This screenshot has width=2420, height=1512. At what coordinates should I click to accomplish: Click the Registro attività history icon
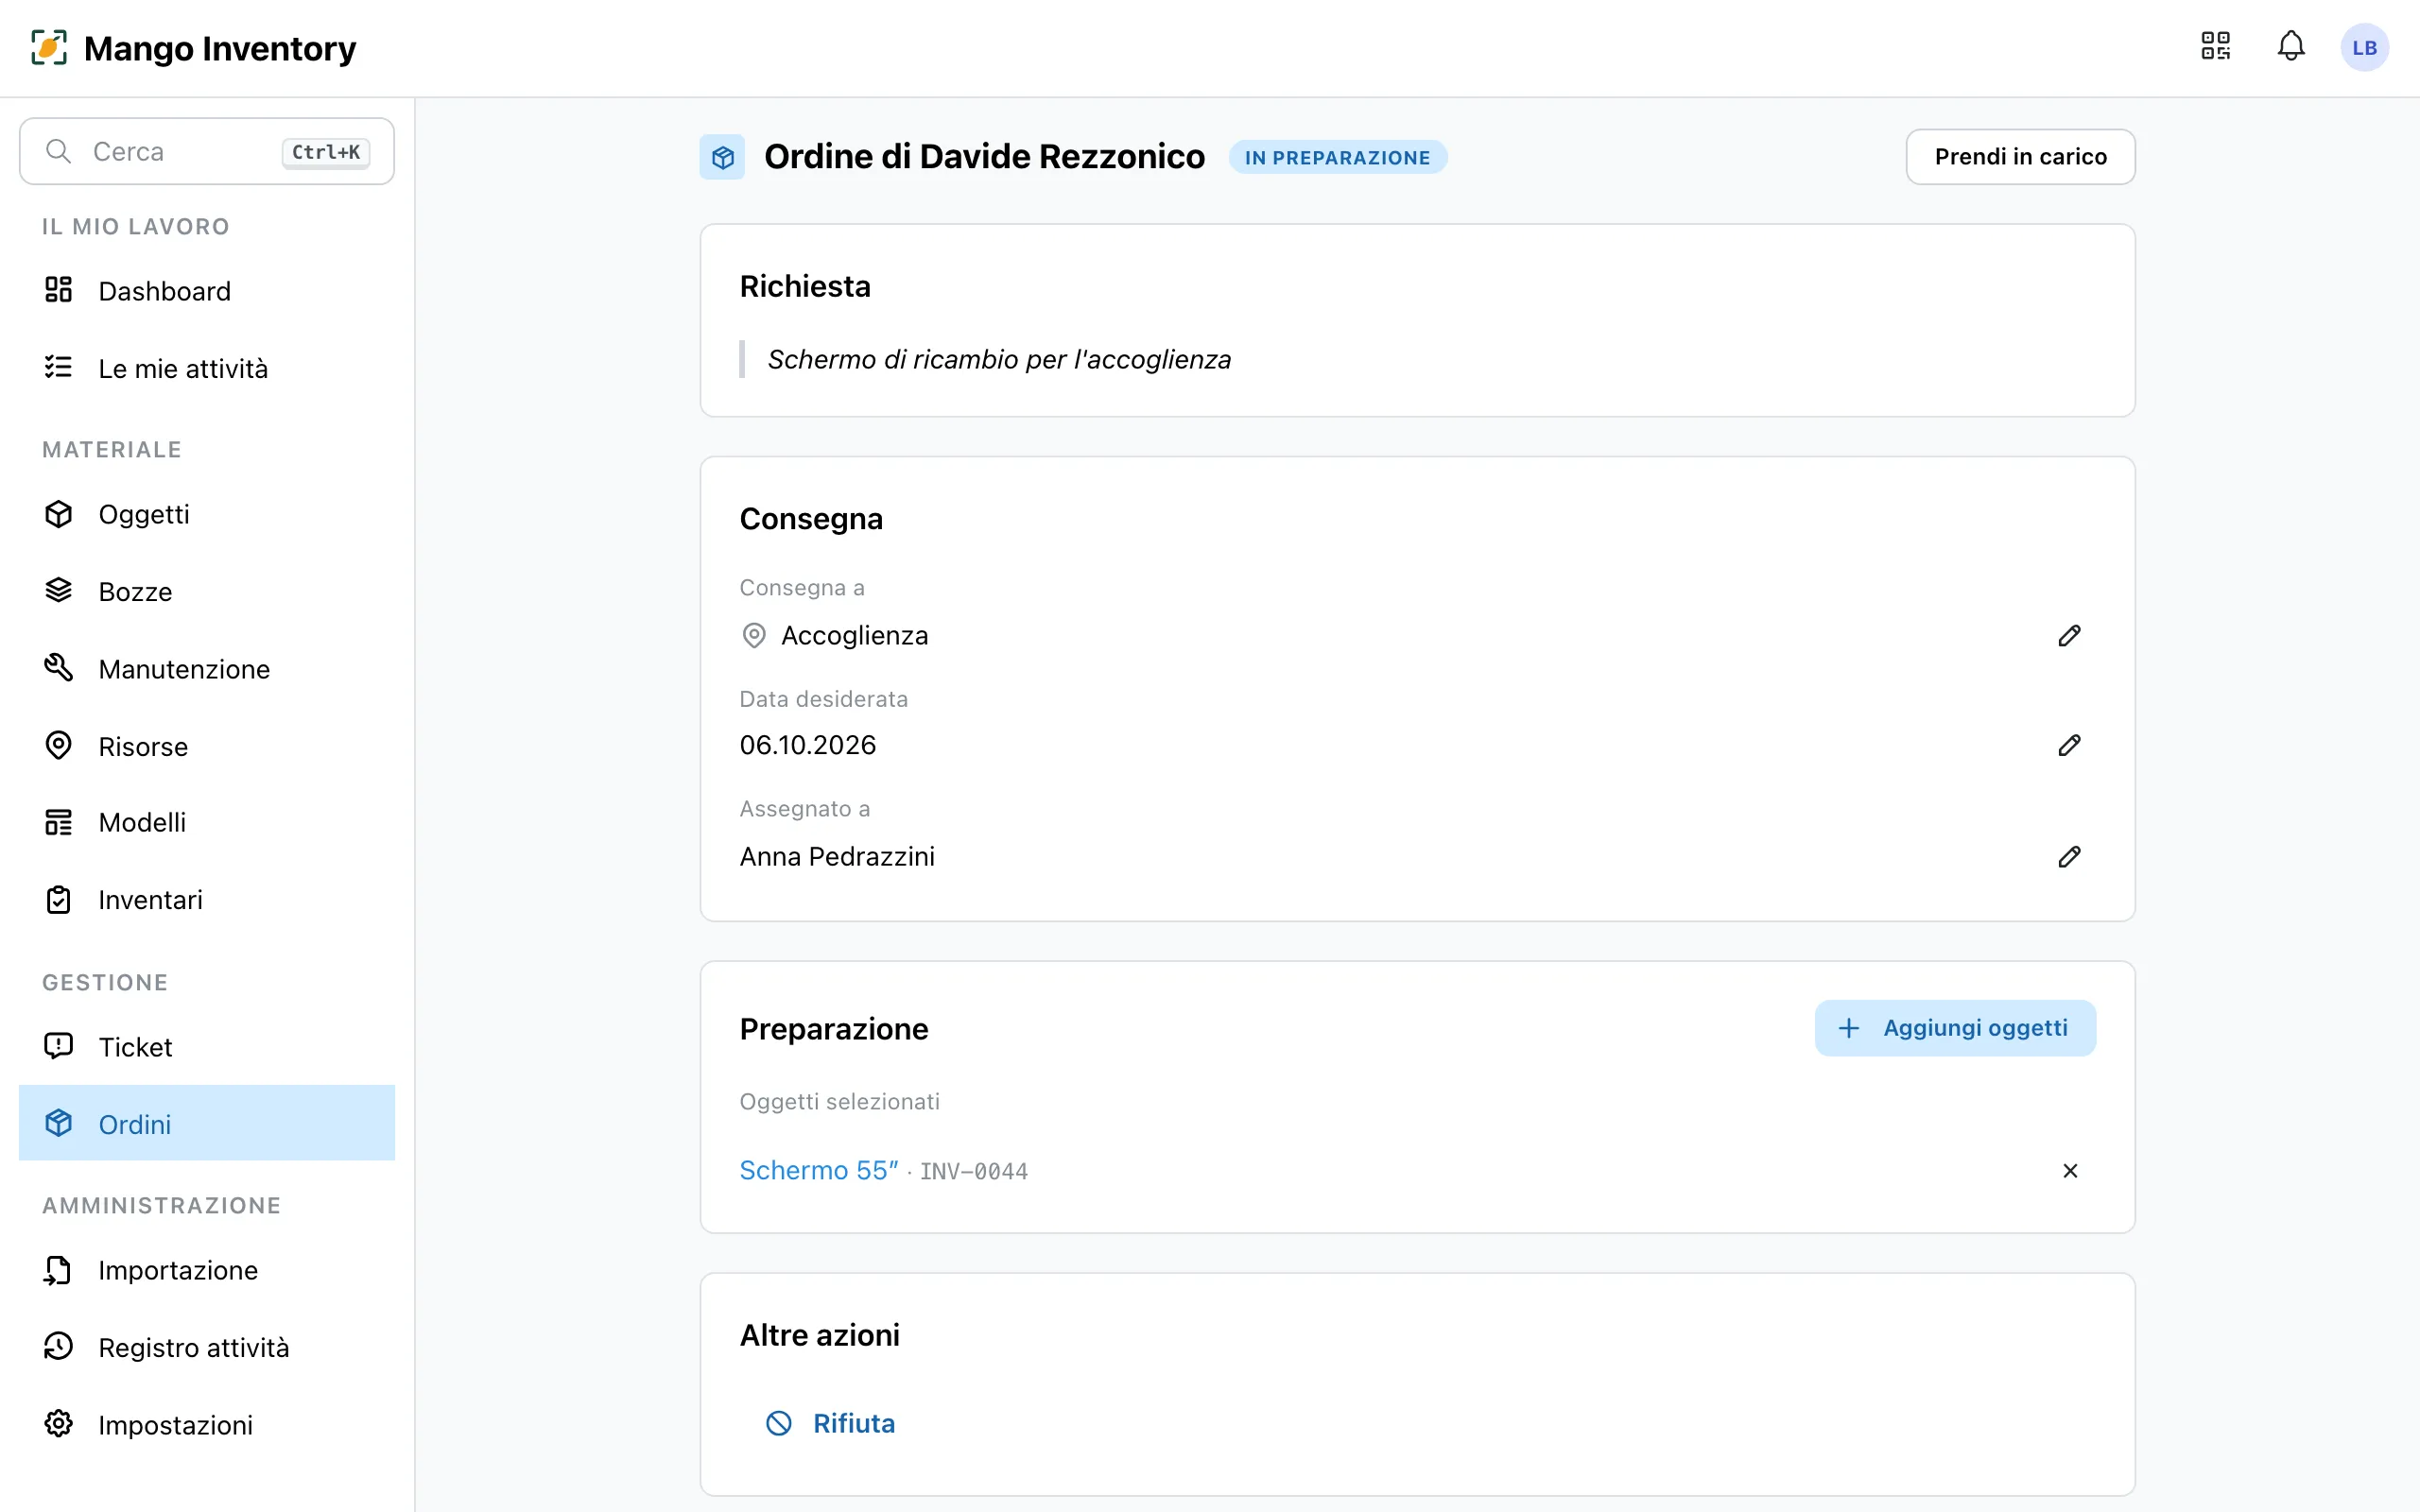point(59,1347)
